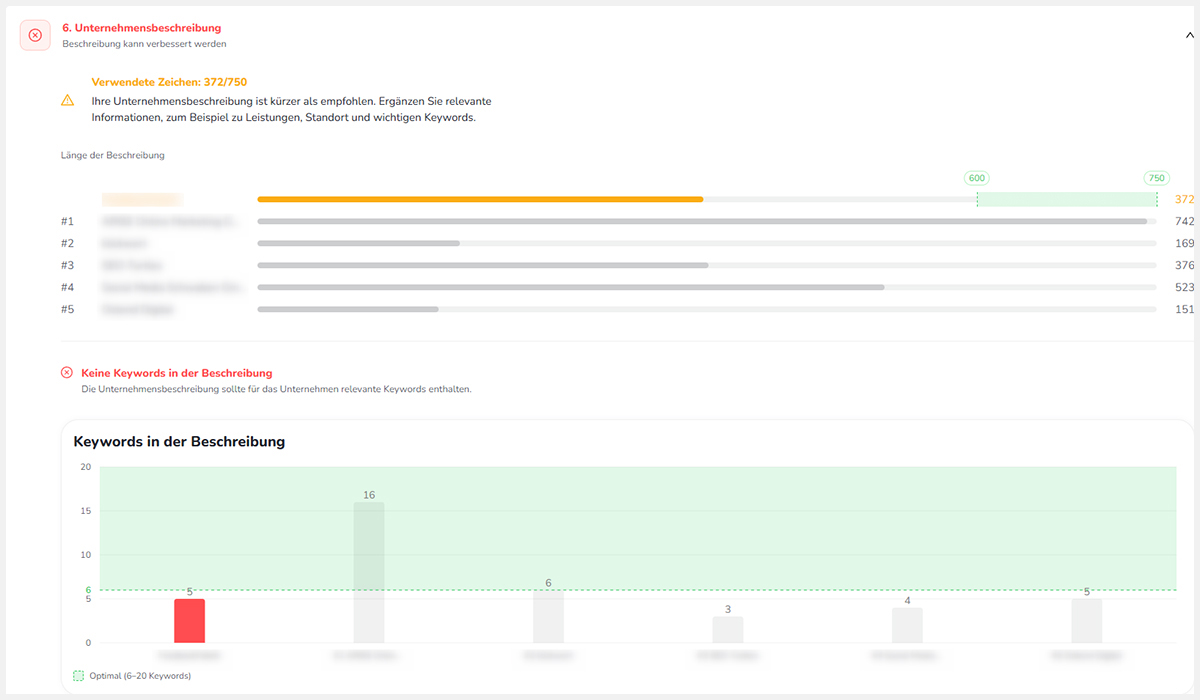Click competitor #4 length bar with 523
This screenshot has height=700, width=1200.
(x=571, y=287)
